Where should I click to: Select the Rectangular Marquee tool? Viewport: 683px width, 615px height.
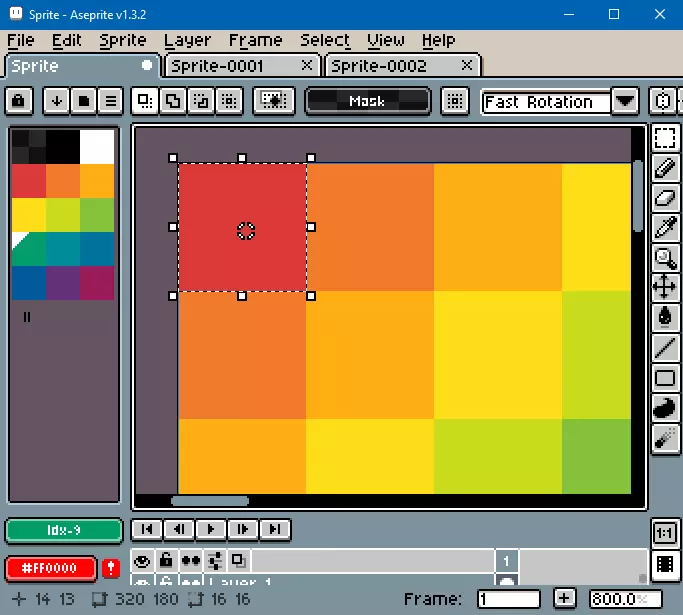[665, 138]
